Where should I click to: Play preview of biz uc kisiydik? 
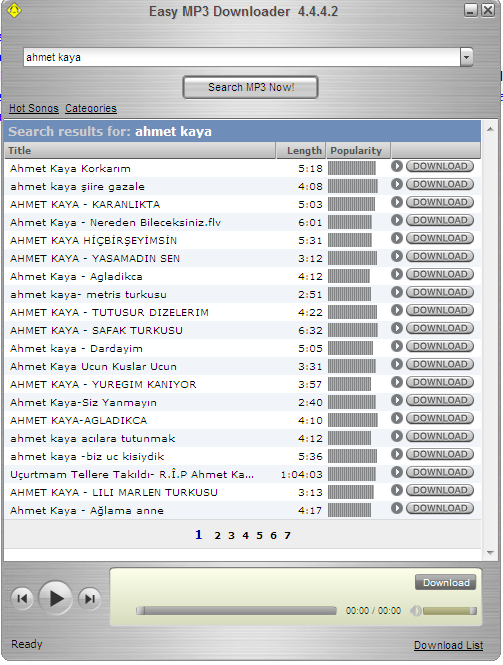click(397, 454)
